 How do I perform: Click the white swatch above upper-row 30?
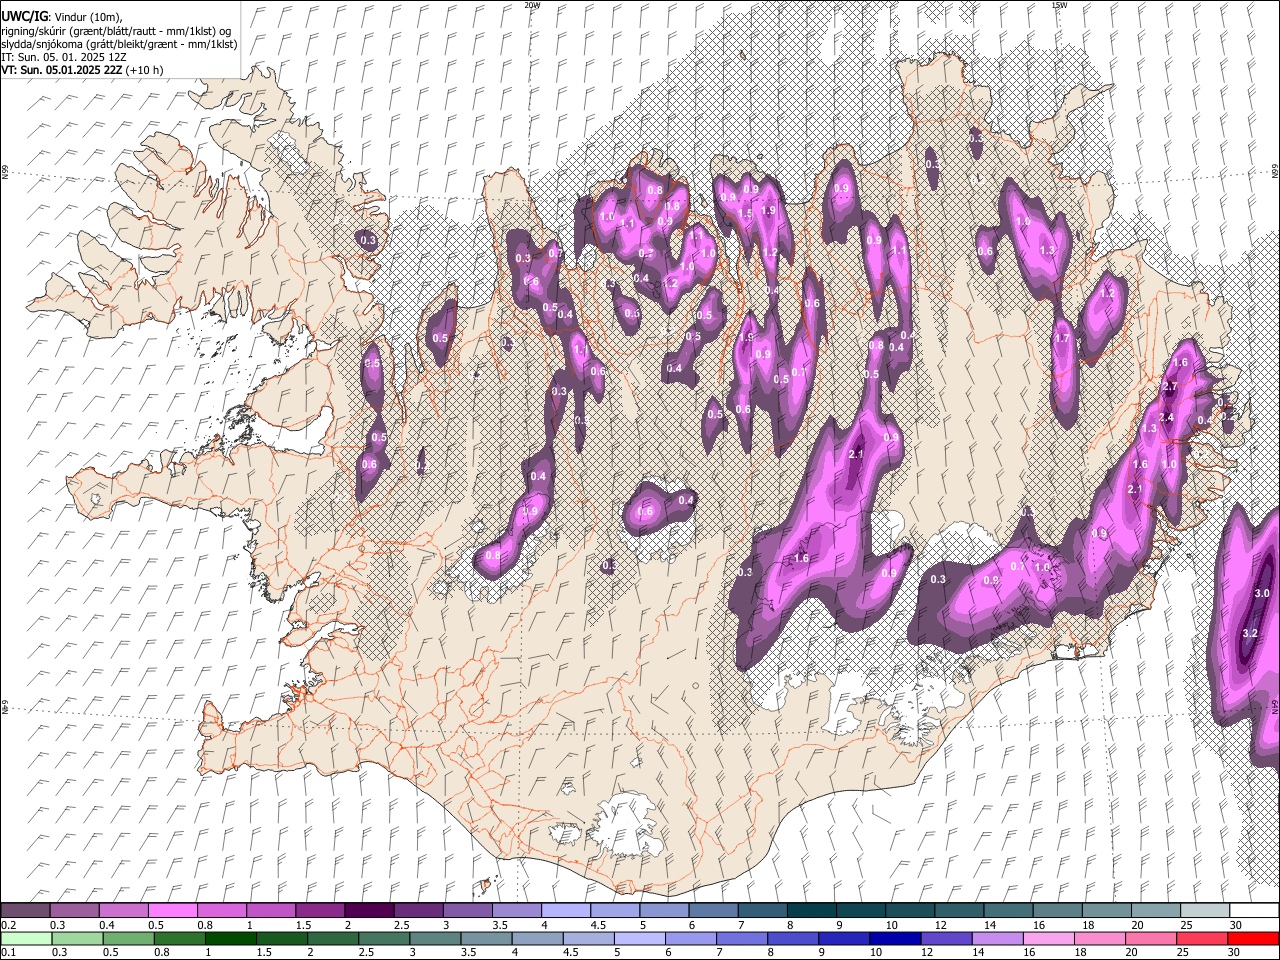point(1254,910)
